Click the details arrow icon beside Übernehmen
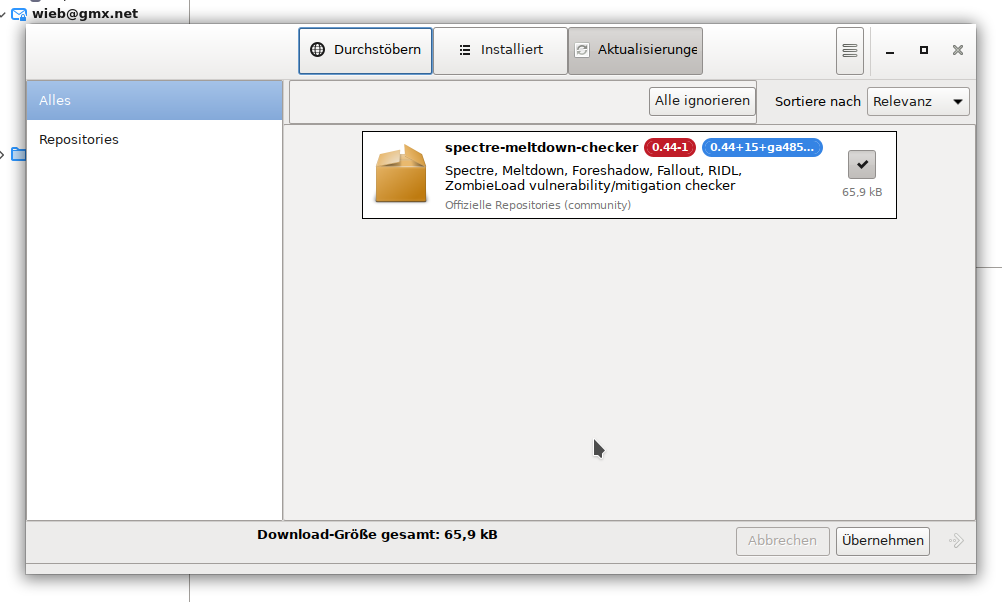This screenshot has height=602, width=1002. 956,541
